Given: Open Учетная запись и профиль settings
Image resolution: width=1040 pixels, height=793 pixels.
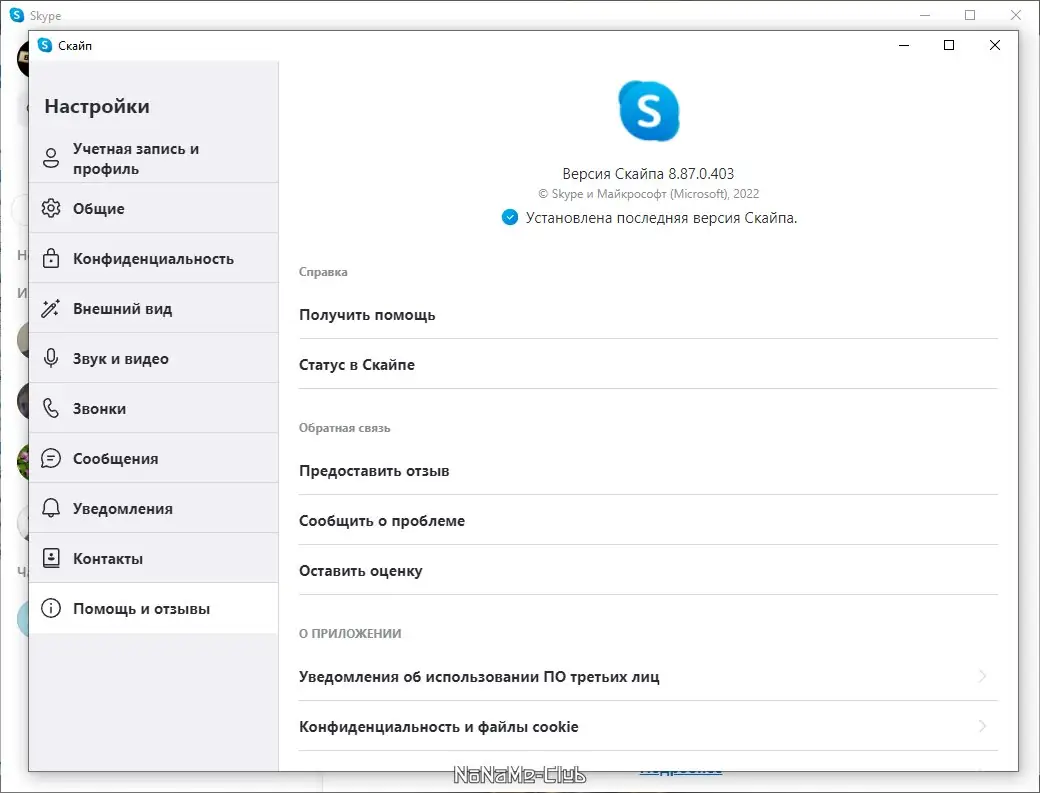Looking at the screenshot, I should (154, 158).
